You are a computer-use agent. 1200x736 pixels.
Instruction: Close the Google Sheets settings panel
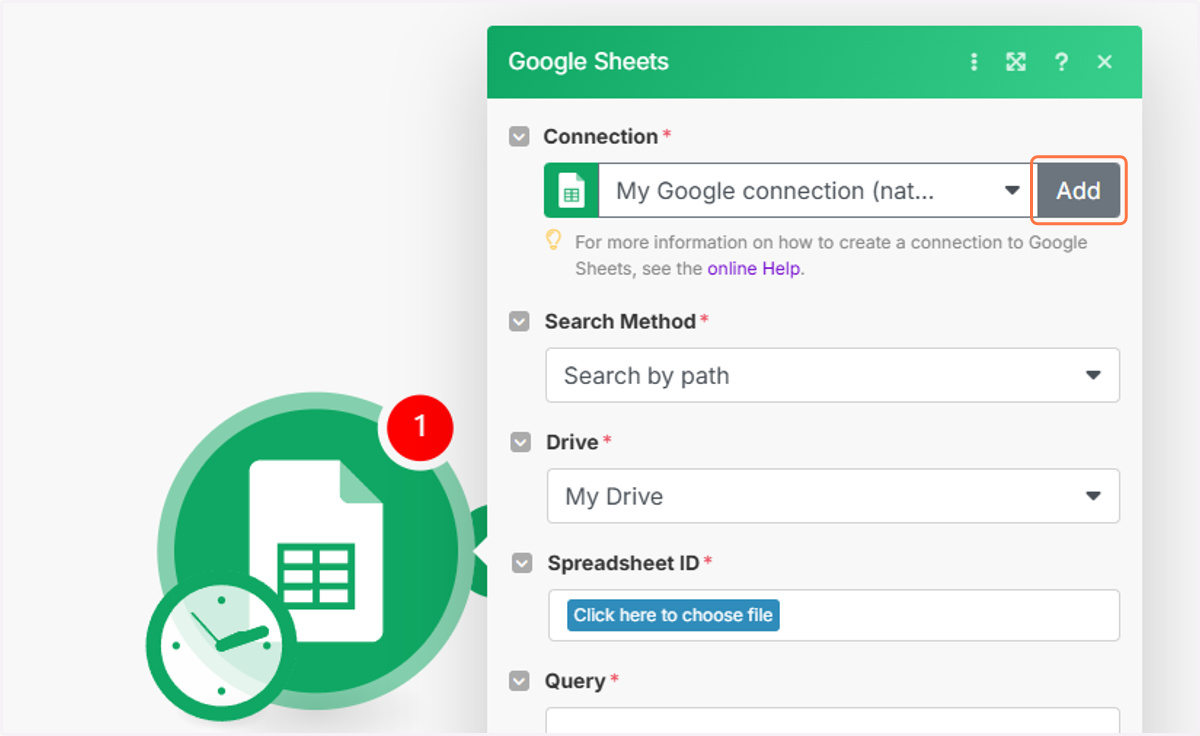point(1104,62)
